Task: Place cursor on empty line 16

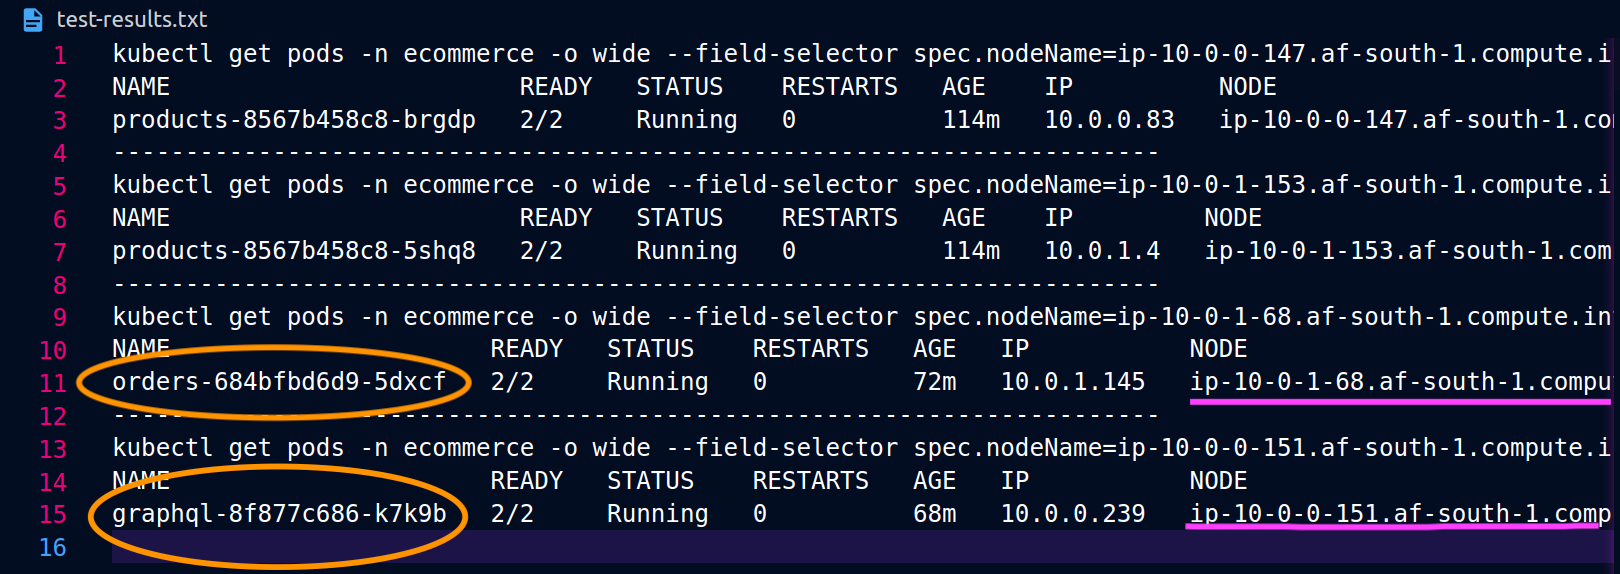Action: pos(860,547)
